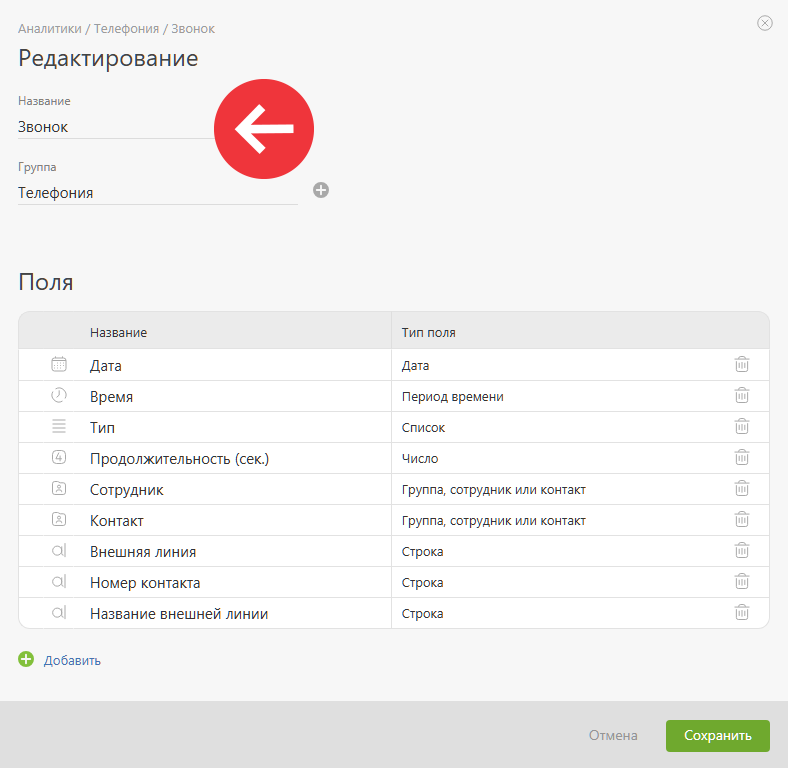788x768 pixels.
Task: Select the Номер контакта field name
Action: coord(145,583)
